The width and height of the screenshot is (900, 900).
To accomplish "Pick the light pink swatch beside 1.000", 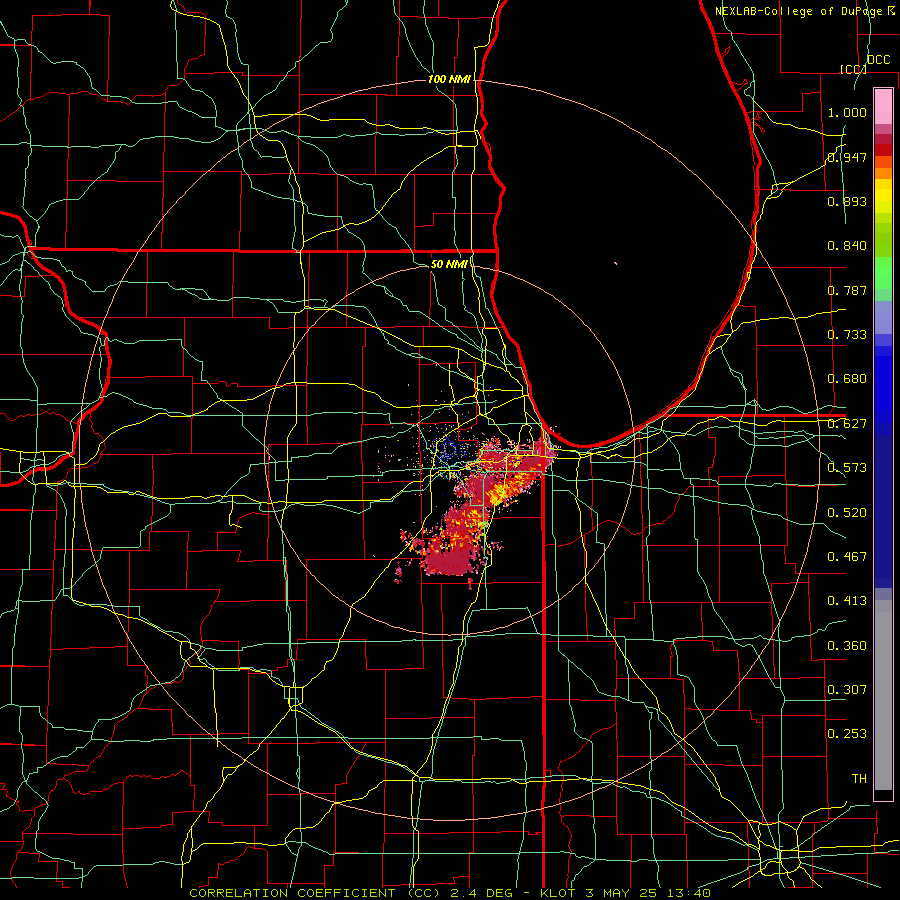I will 883,107.
